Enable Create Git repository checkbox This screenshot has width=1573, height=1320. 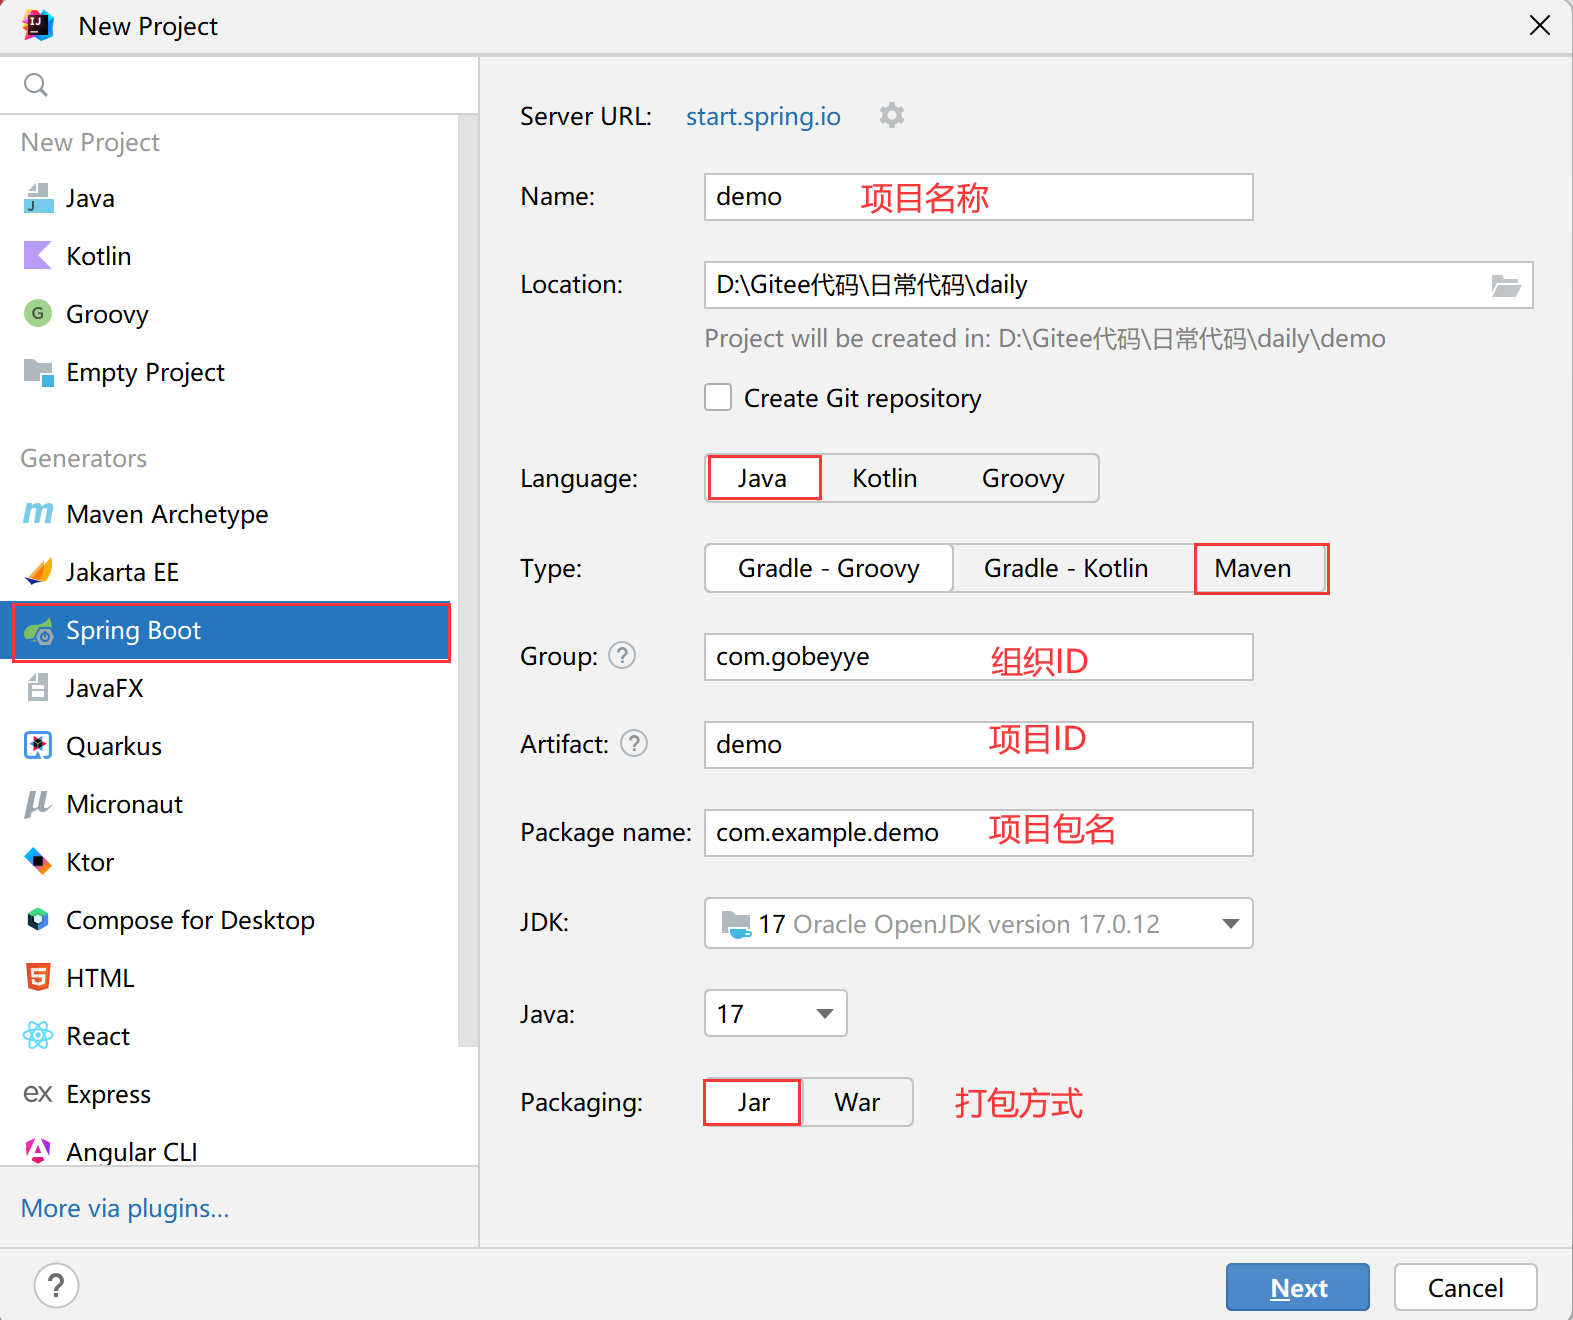[718, 398]
